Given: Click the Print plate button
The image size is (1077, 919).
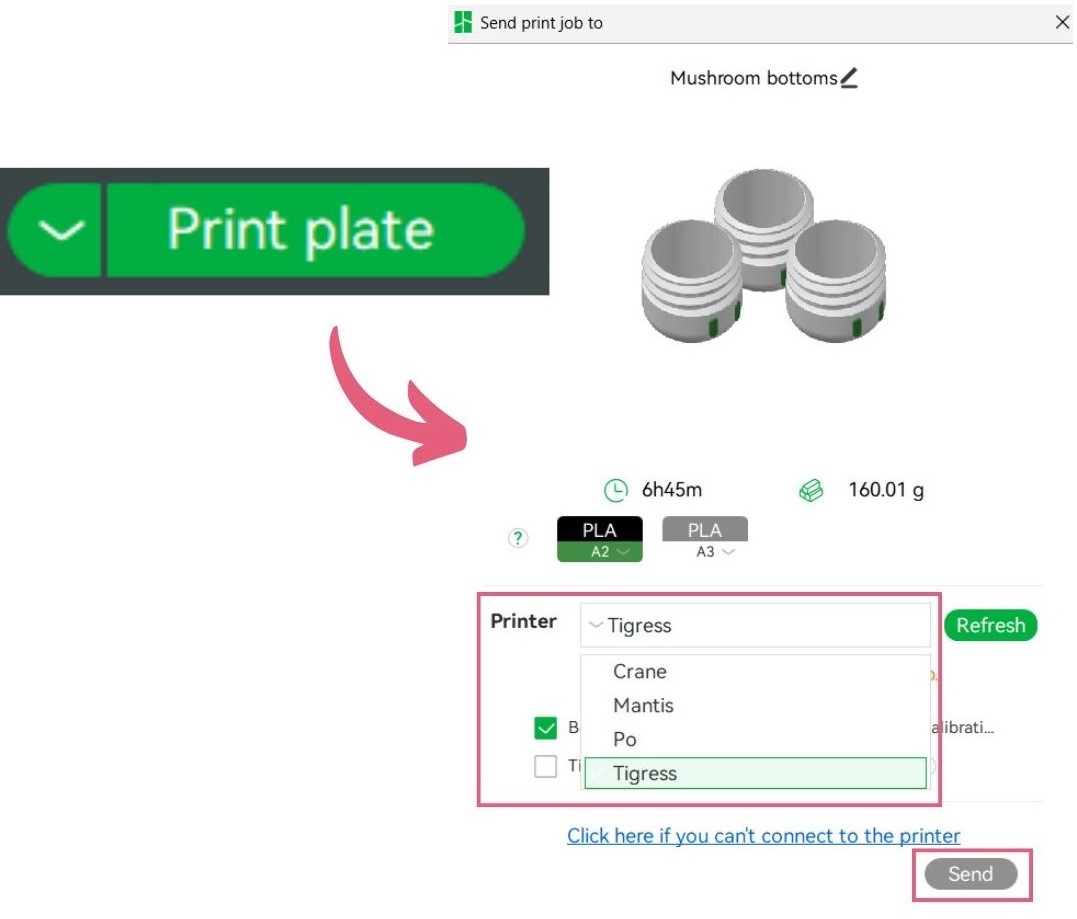Looking at the screenshot, I should (x=315, y=230).
